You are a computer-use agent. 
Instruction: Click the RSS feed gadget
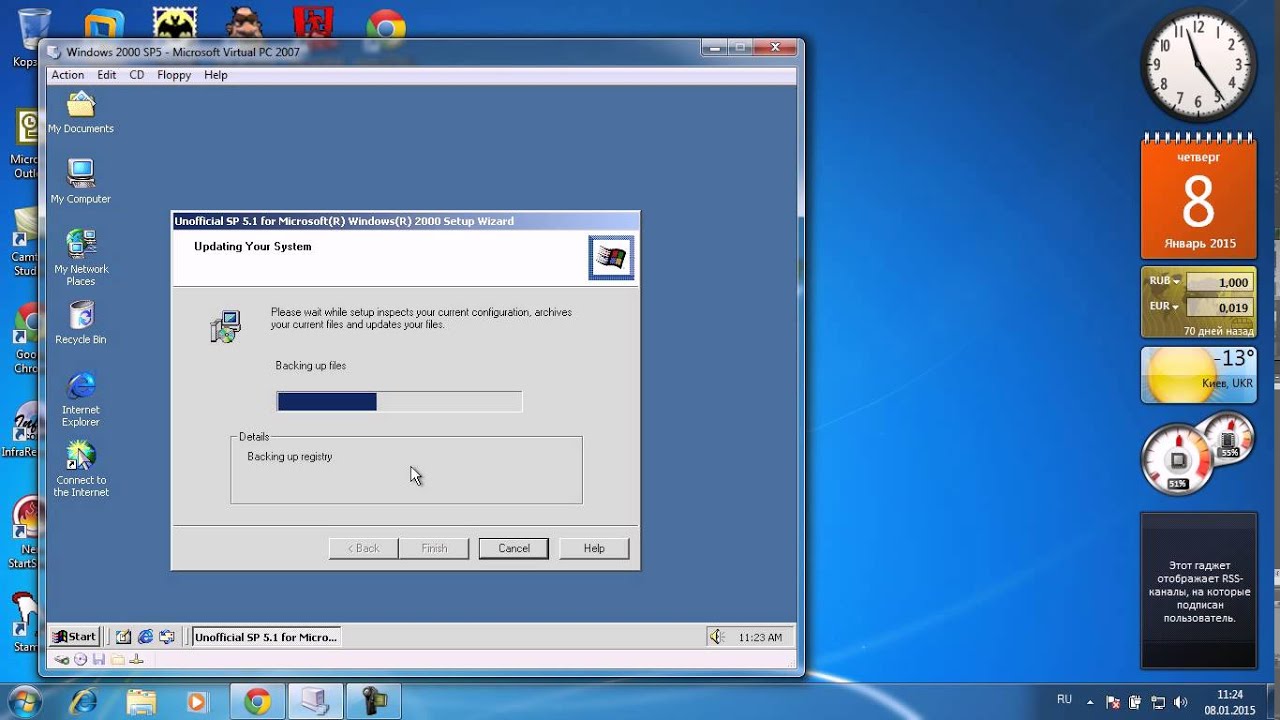click(x=1198, y=590)
